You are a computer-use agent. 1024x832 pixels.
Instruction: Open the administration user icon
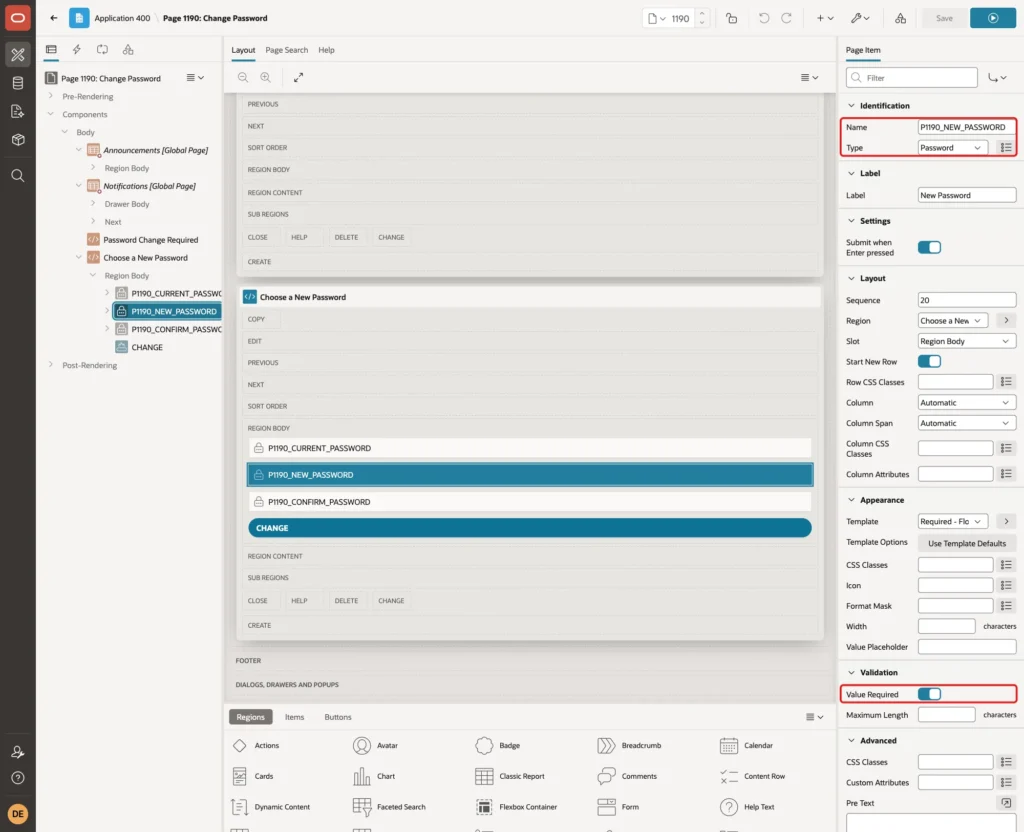click(x=18, y=752)
